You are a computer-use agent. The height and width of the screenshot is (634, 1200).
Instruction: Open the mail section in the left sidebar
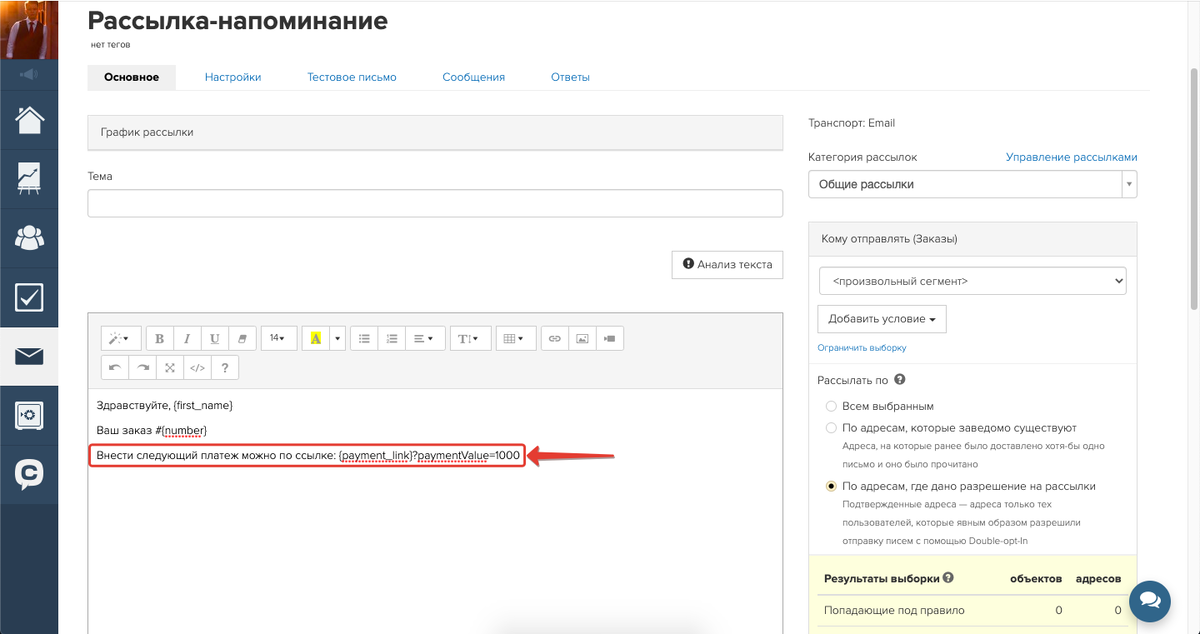(x=29, y=356)
